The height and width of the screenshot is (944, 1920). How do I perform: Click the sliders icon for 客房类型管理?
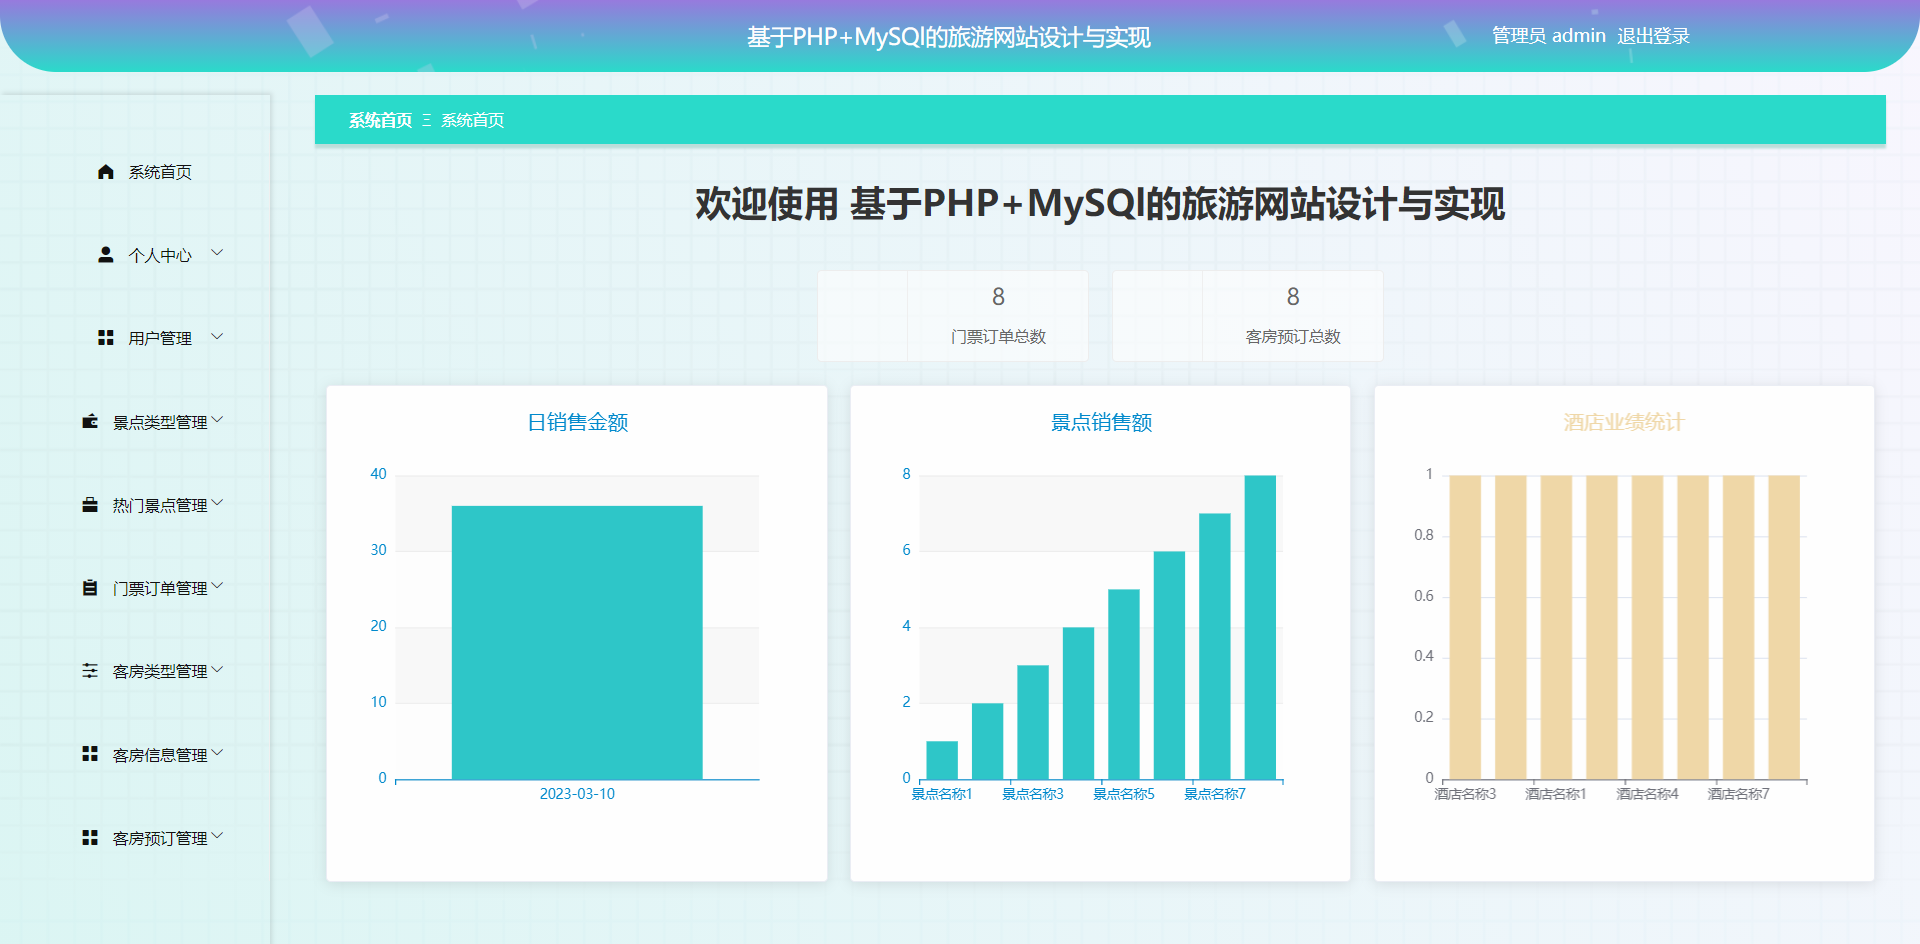coord(90,671)
